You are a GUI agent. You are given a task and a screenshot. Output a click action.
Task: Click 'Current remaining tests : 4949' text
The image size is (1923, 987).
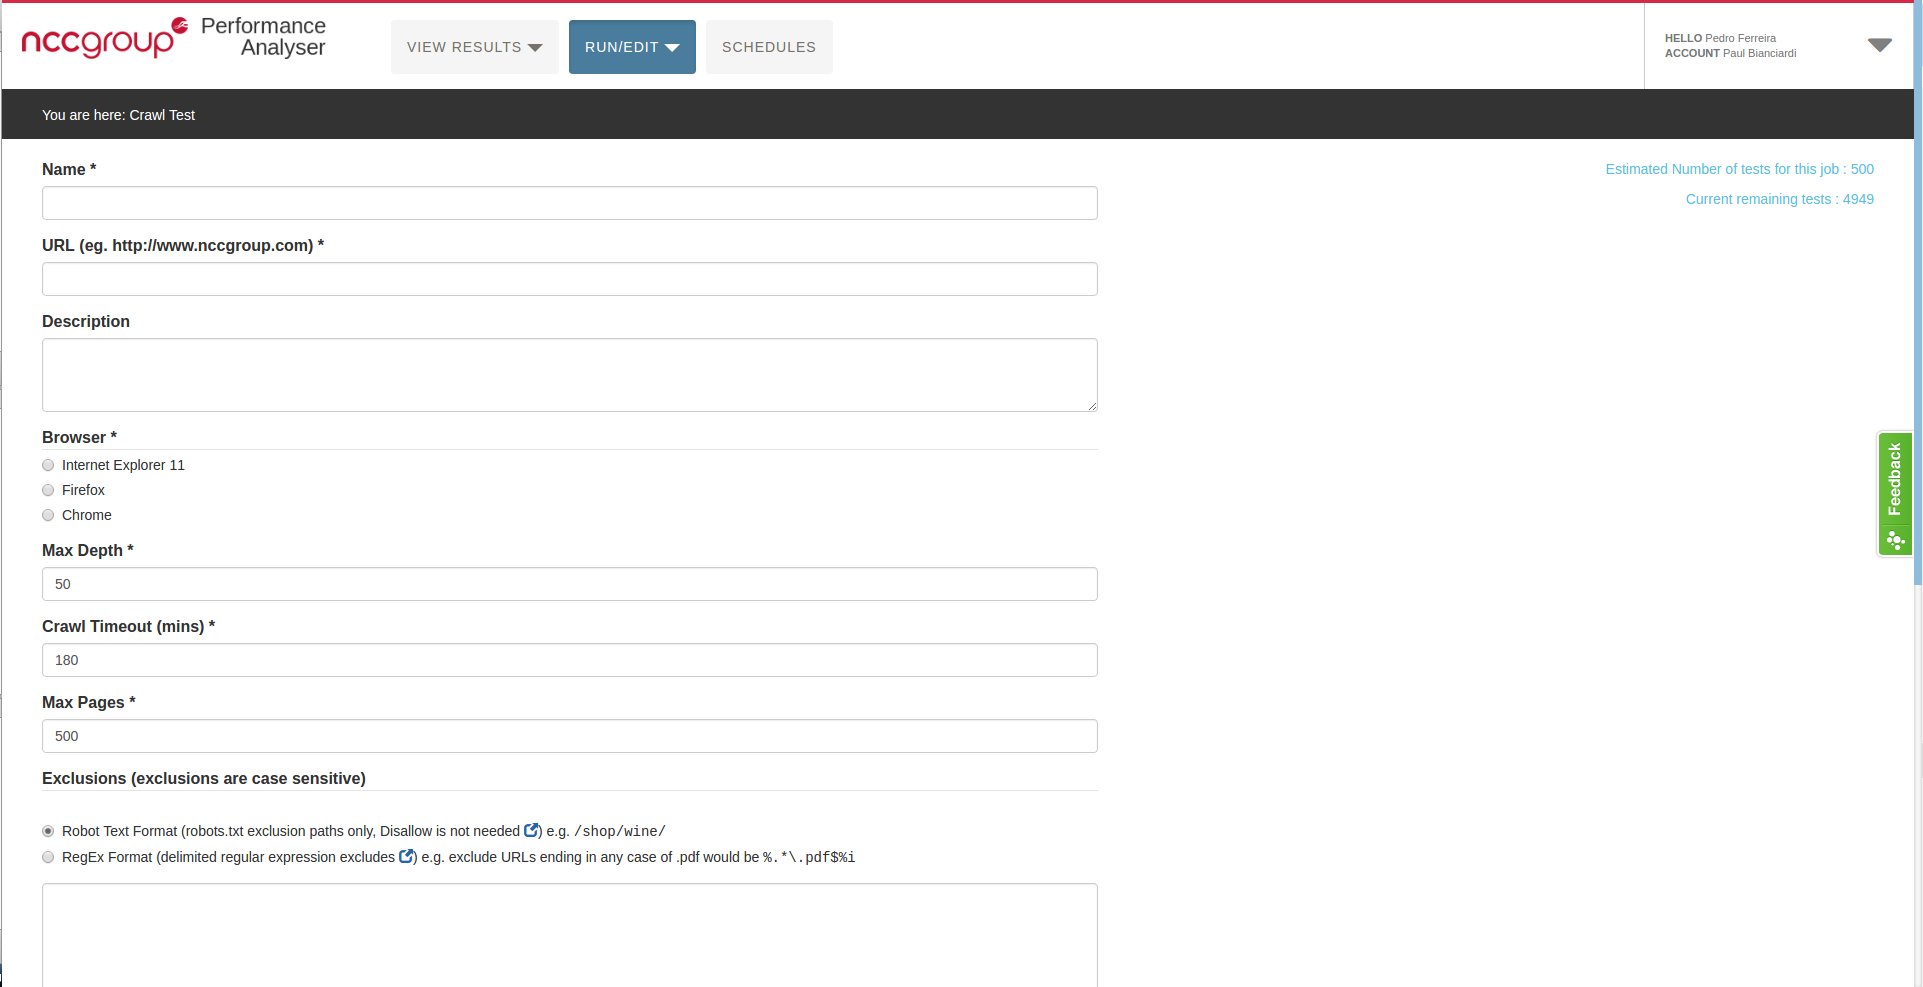pos(1779,199)
